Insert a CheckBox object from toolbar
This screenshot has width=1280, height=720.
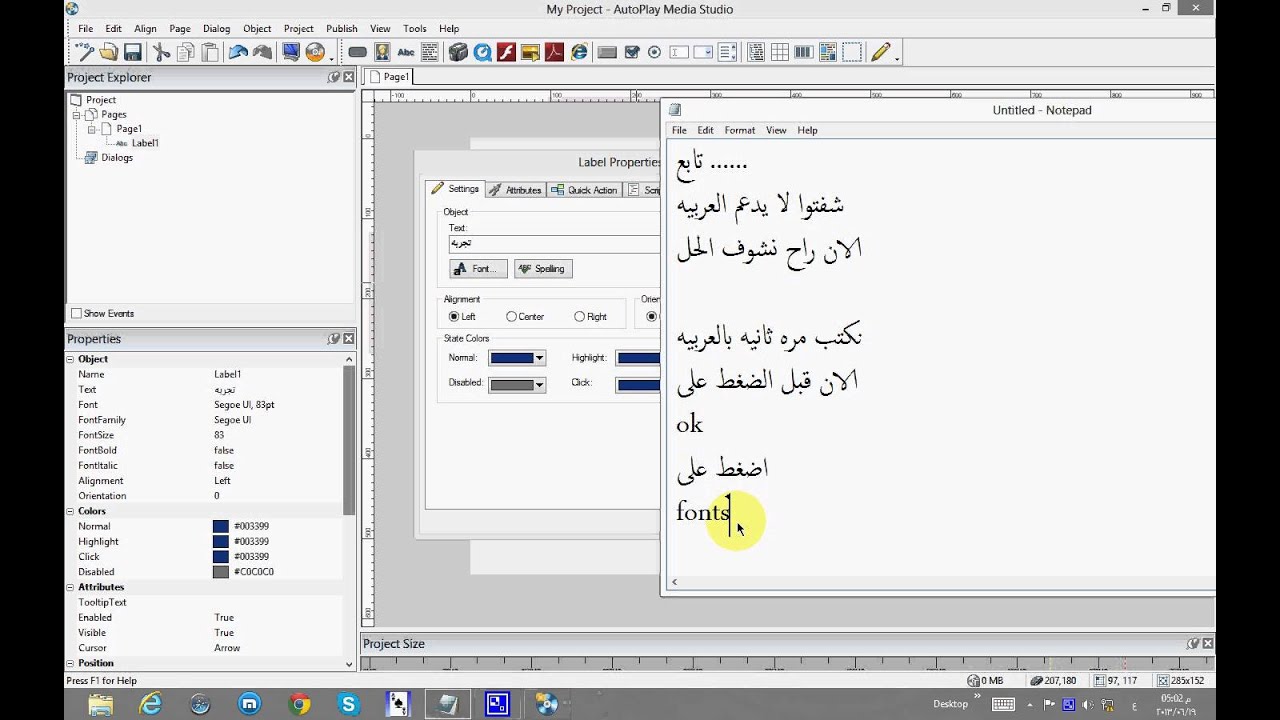tap(631, 52)
